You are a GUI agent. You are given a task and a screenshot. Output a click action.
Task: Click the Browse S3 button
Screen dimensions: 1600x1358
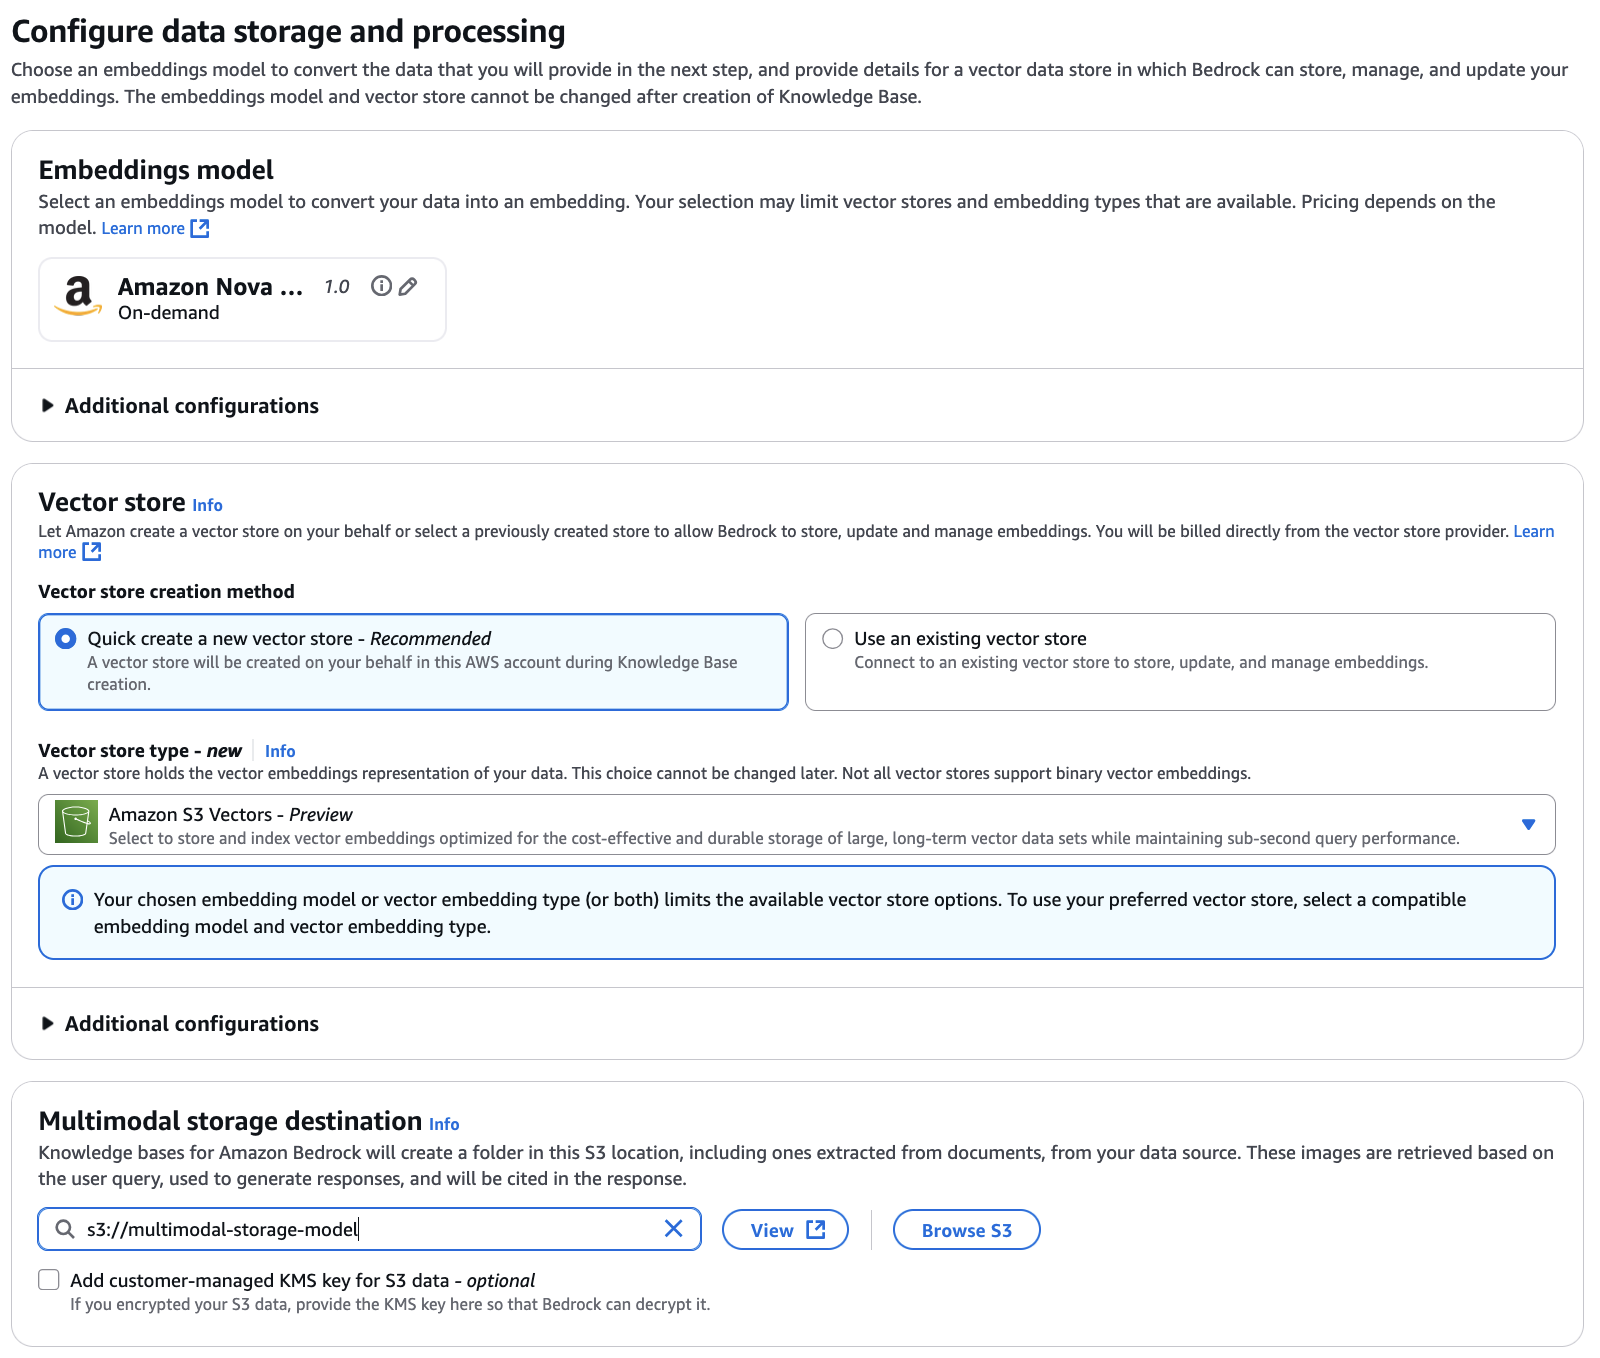[966, 1230]
